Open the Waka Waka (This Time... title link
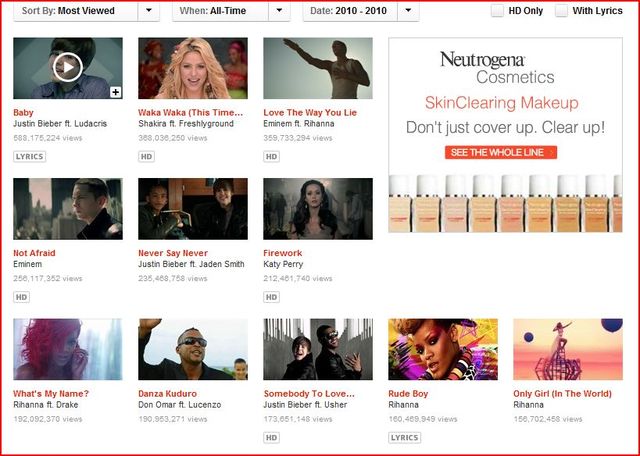 tap(191, 113)
